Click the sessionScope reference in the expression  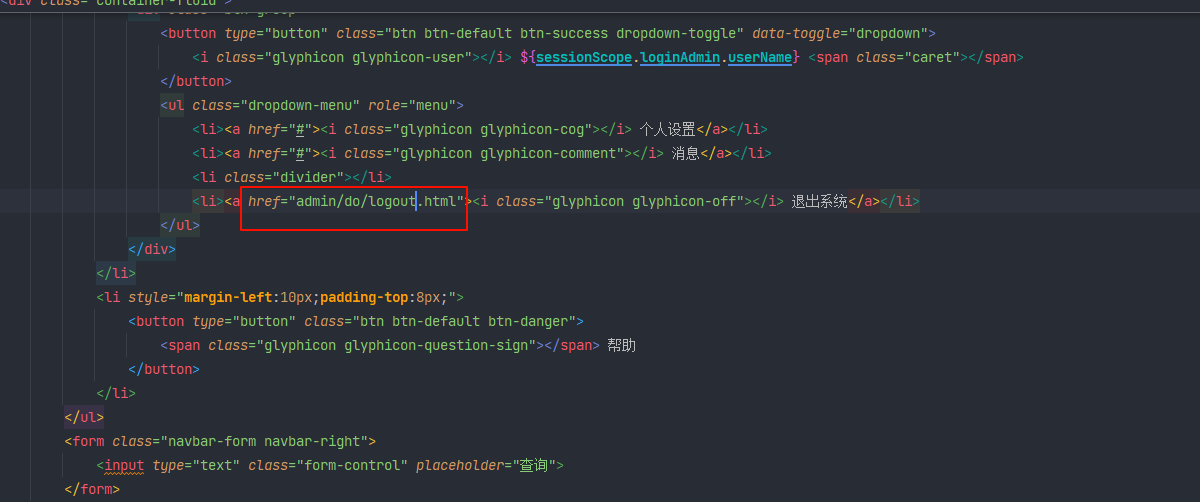584,57
